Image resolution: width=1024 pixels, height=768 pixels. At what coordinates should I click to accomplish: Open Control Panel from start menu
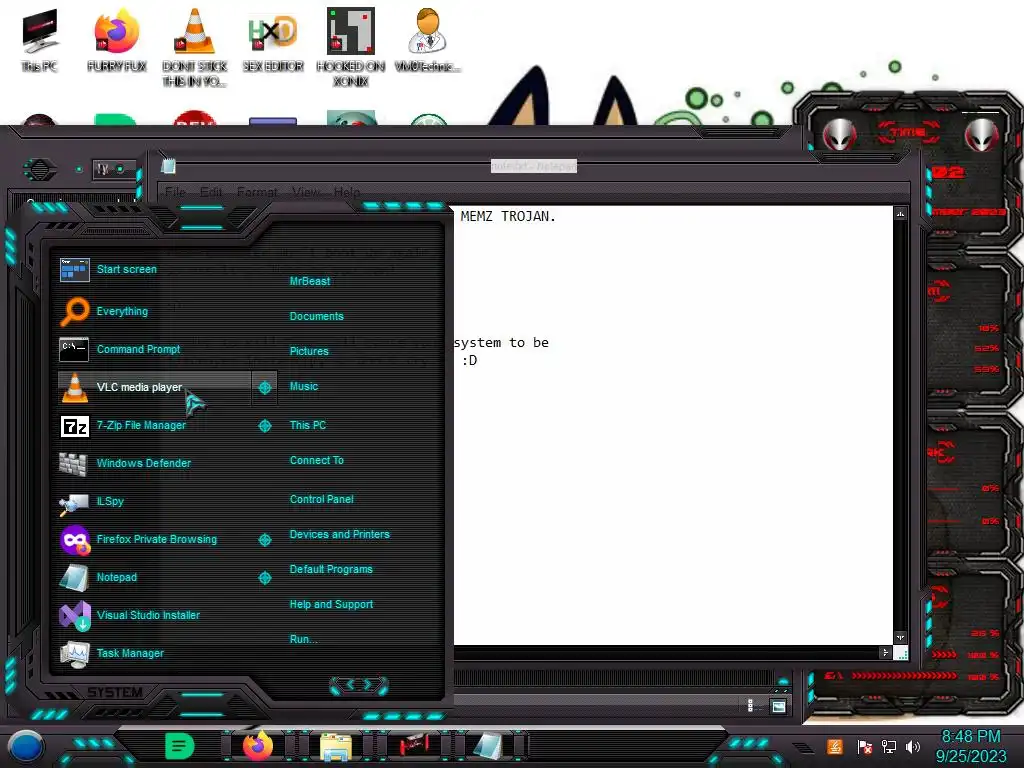[x=321, y=499]
